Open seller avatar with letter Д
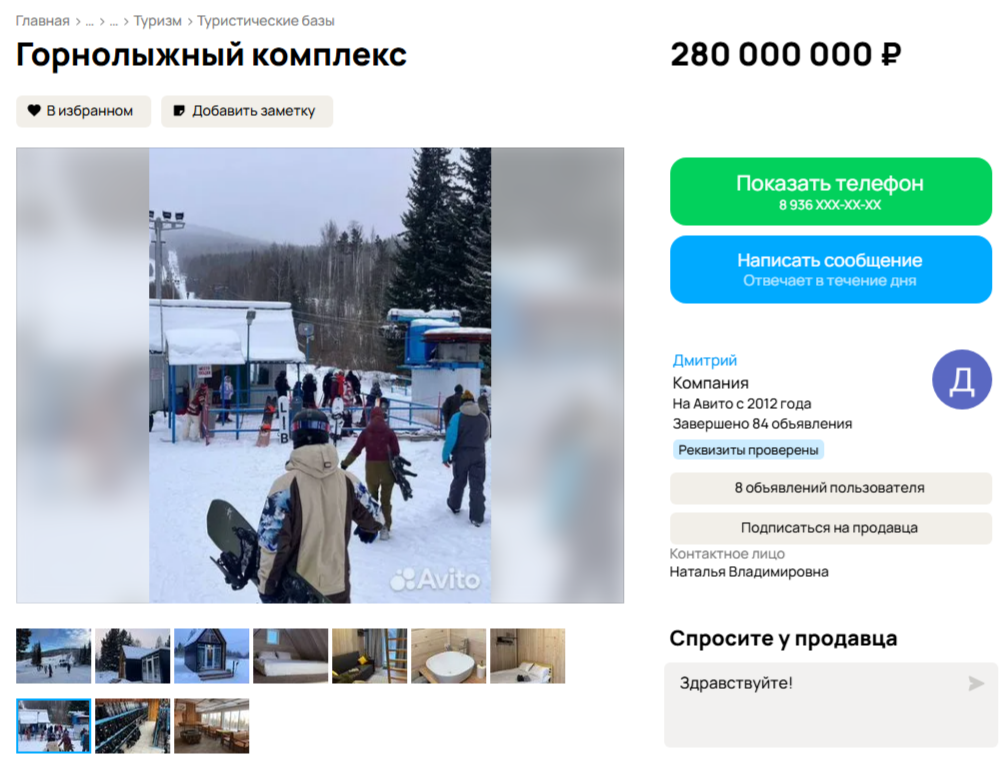 click(x=962, y=380)
